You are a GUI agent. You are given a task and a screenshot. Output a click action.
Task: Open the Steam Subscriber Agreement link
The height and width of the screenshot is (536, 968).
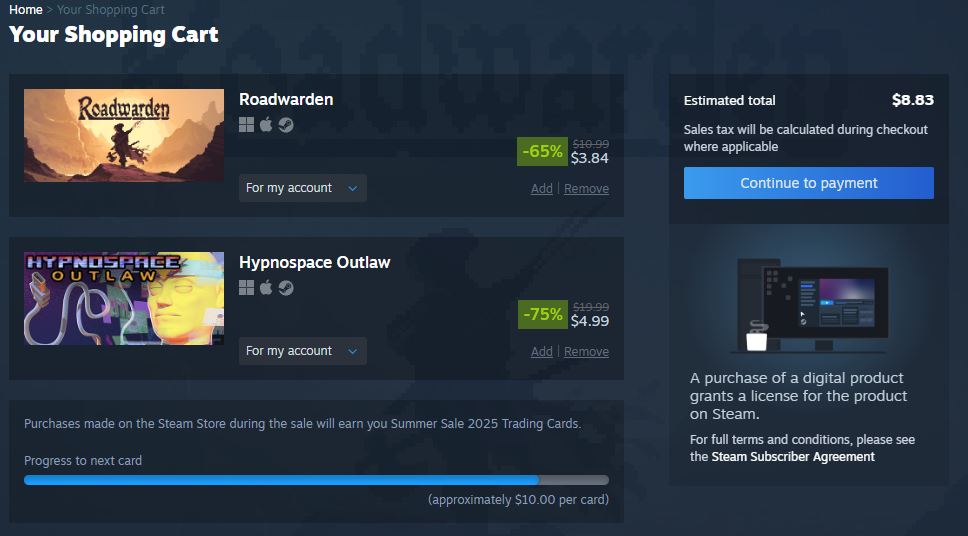pyautogui.click(x=793, y=457)
